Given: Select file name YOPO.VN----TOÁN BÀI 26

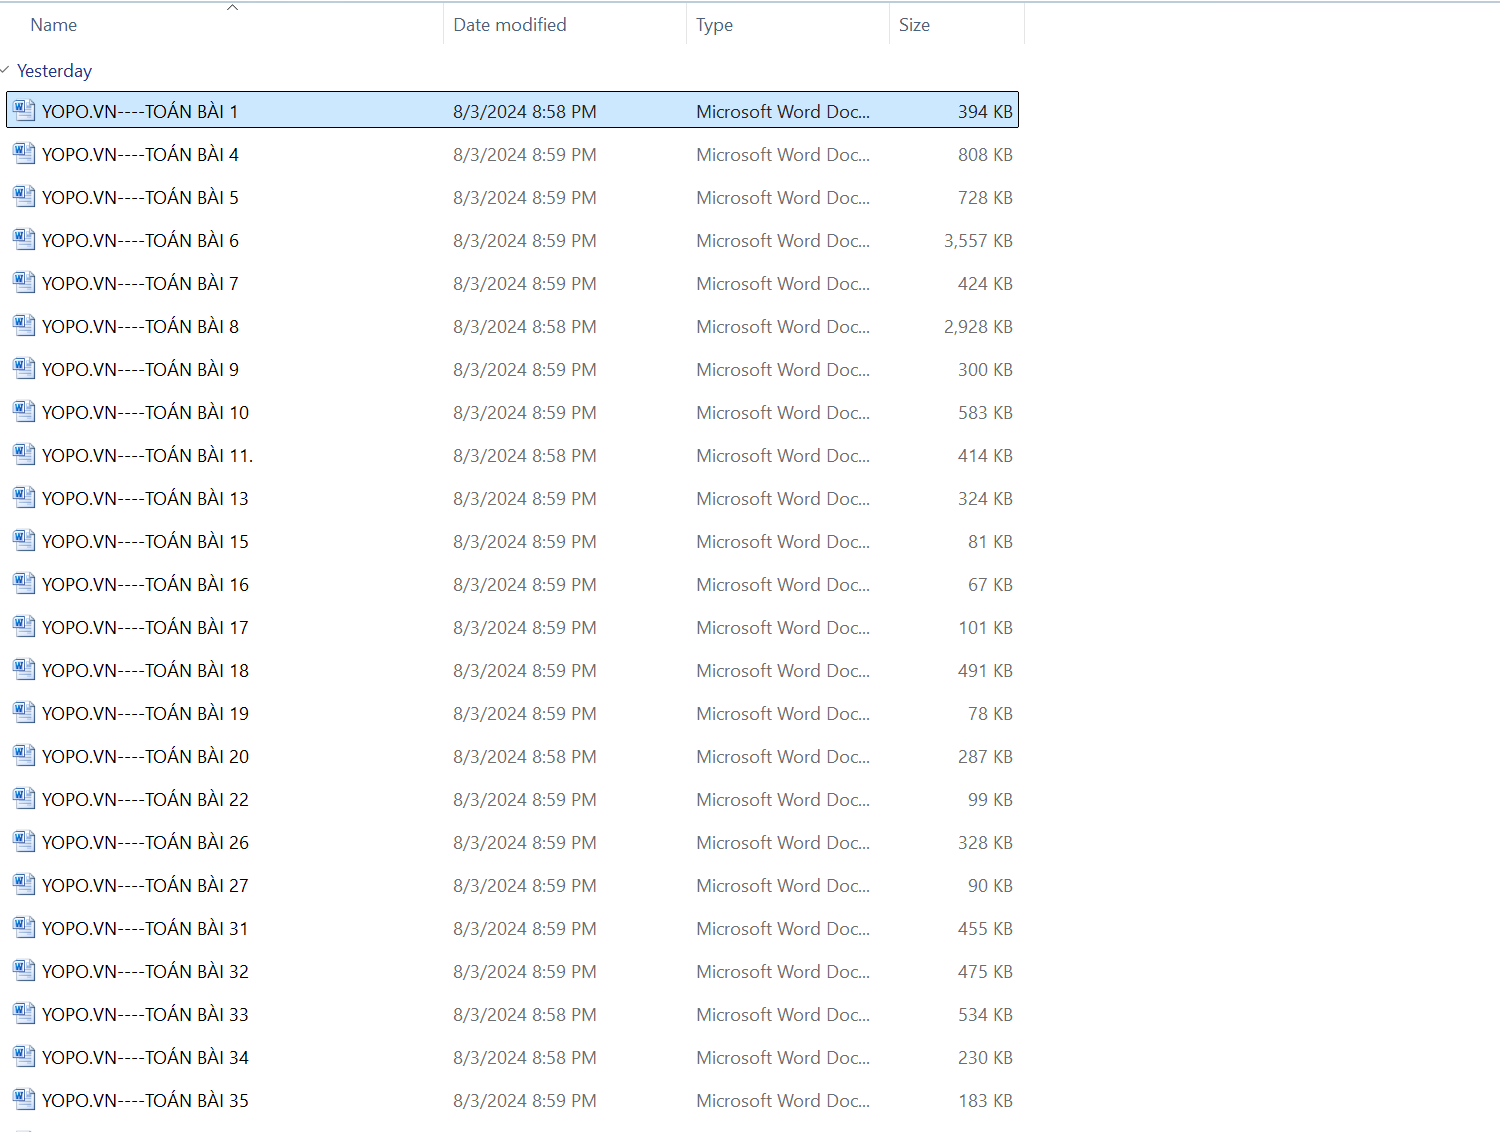Looking at the screenshot, I should click(x=145, y=842).
